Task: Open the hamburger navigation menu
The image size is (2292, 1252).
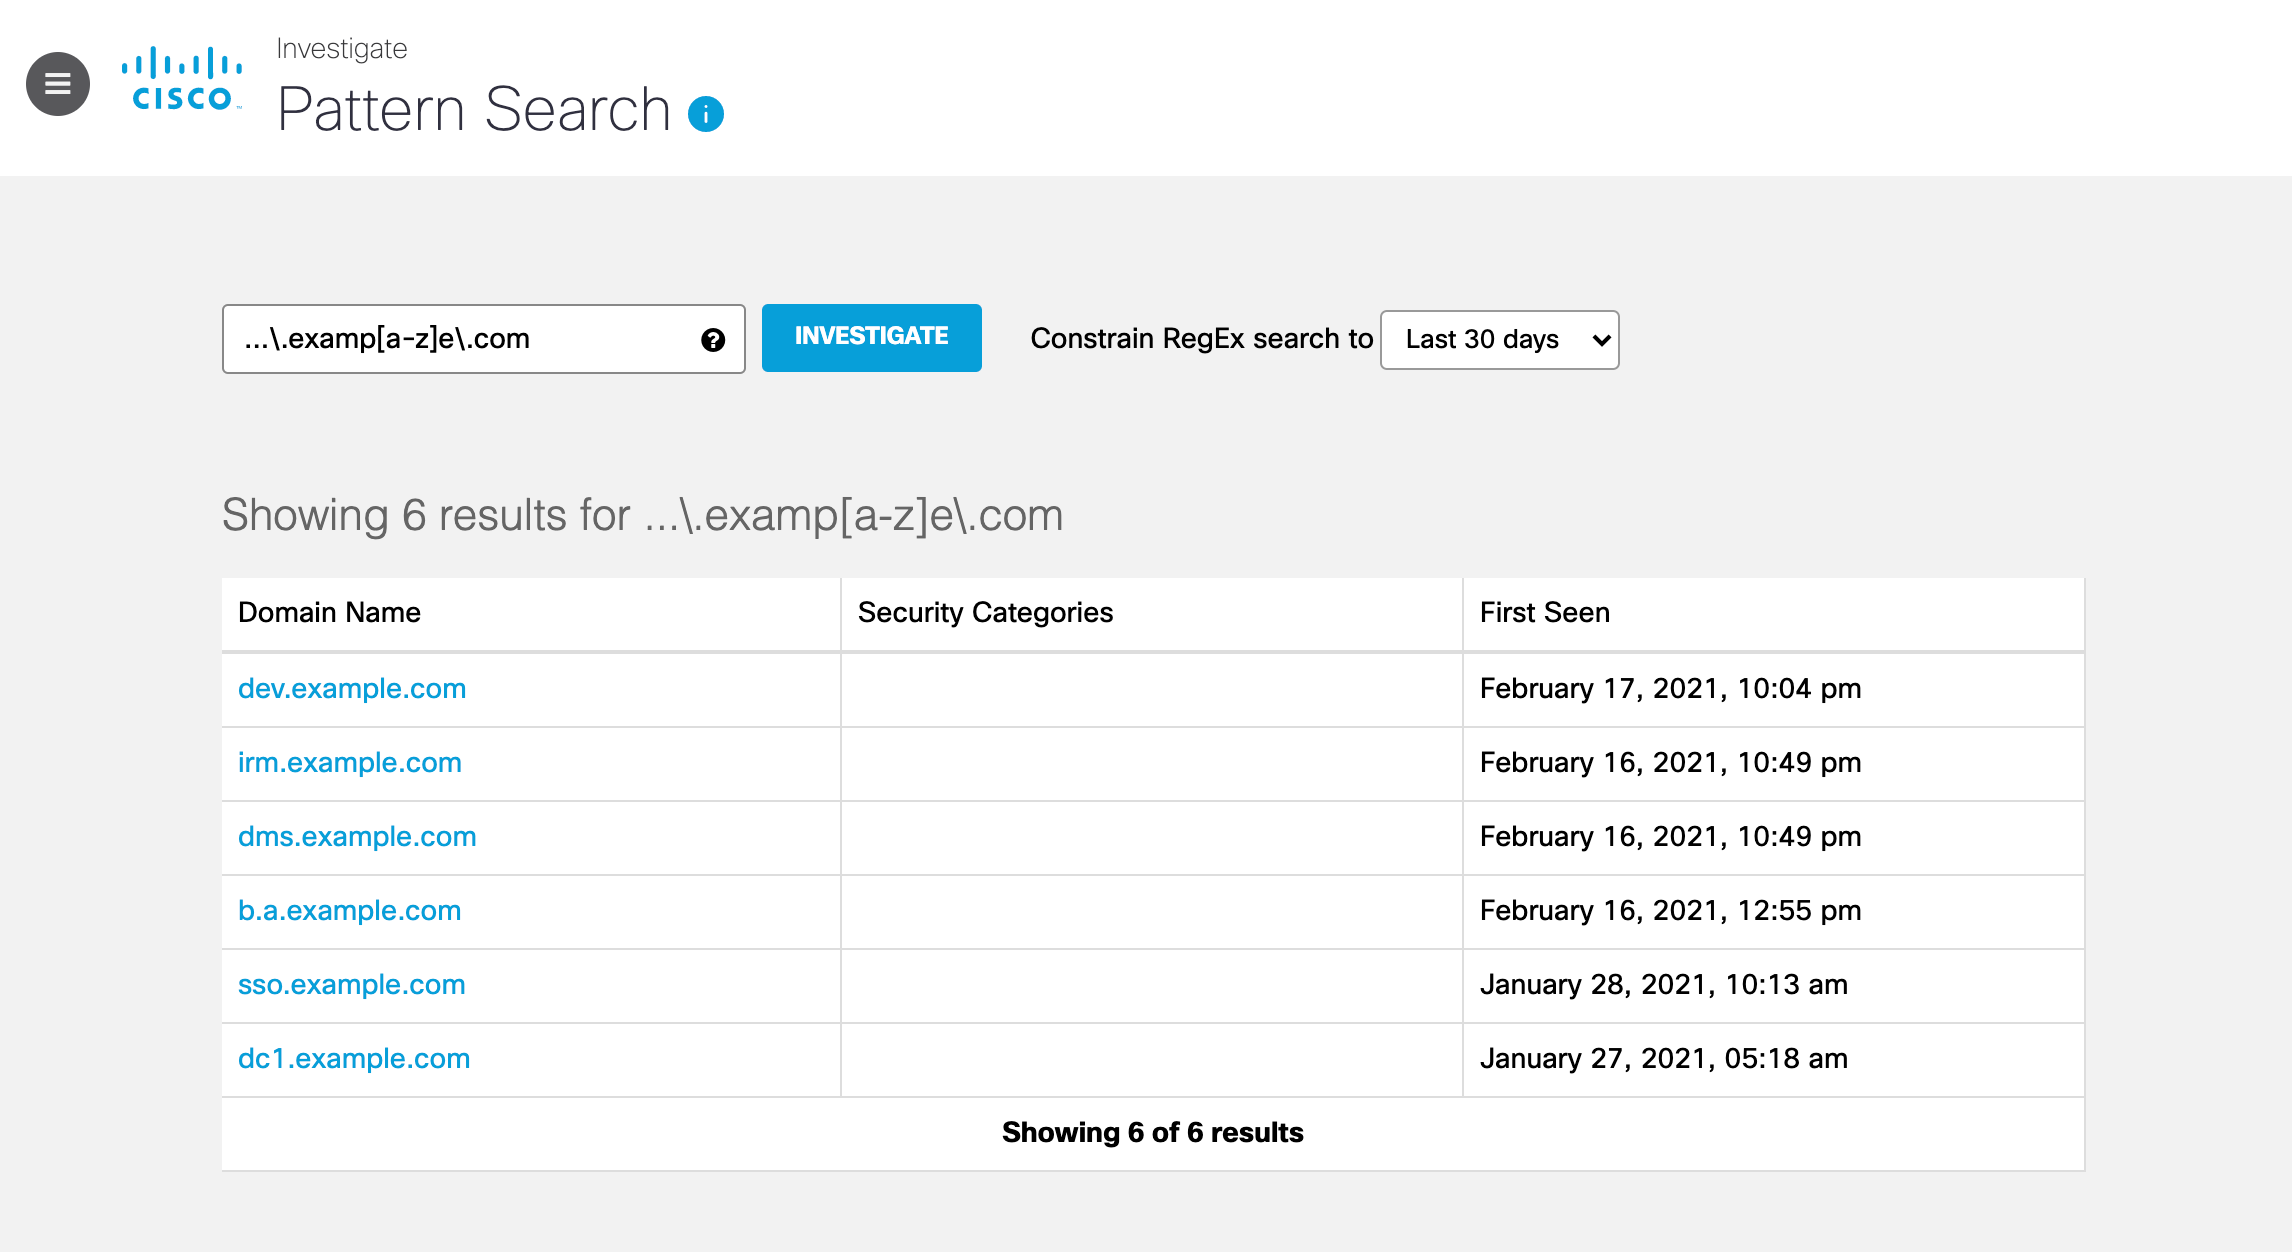Action: [58, 84]
